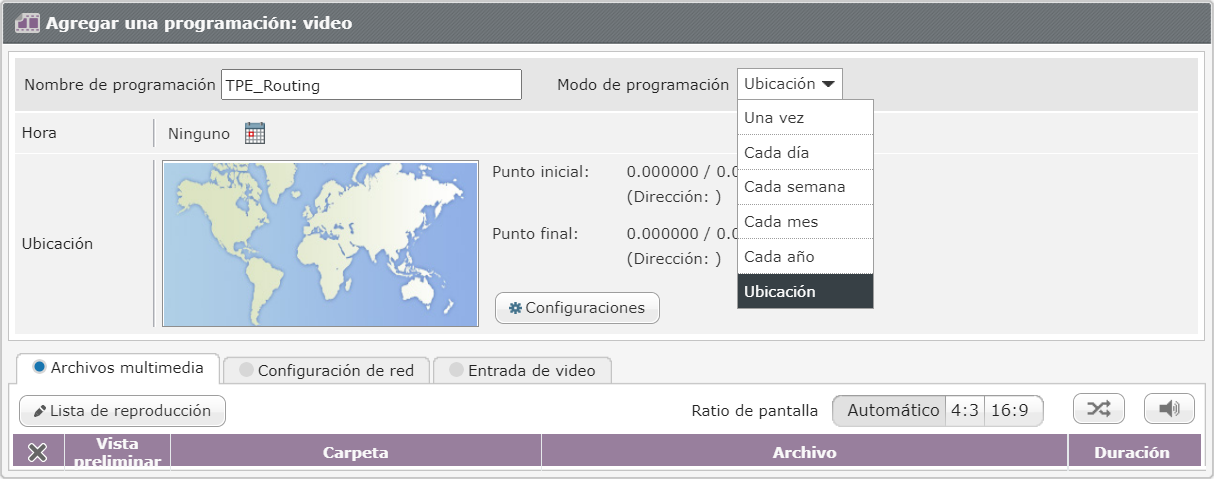Click the video film icon in title bar

[28, 22]
